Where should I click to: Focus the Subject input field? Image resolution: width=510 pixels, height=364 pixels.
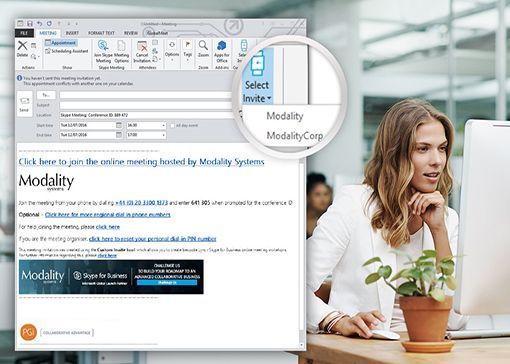(147, 105)
